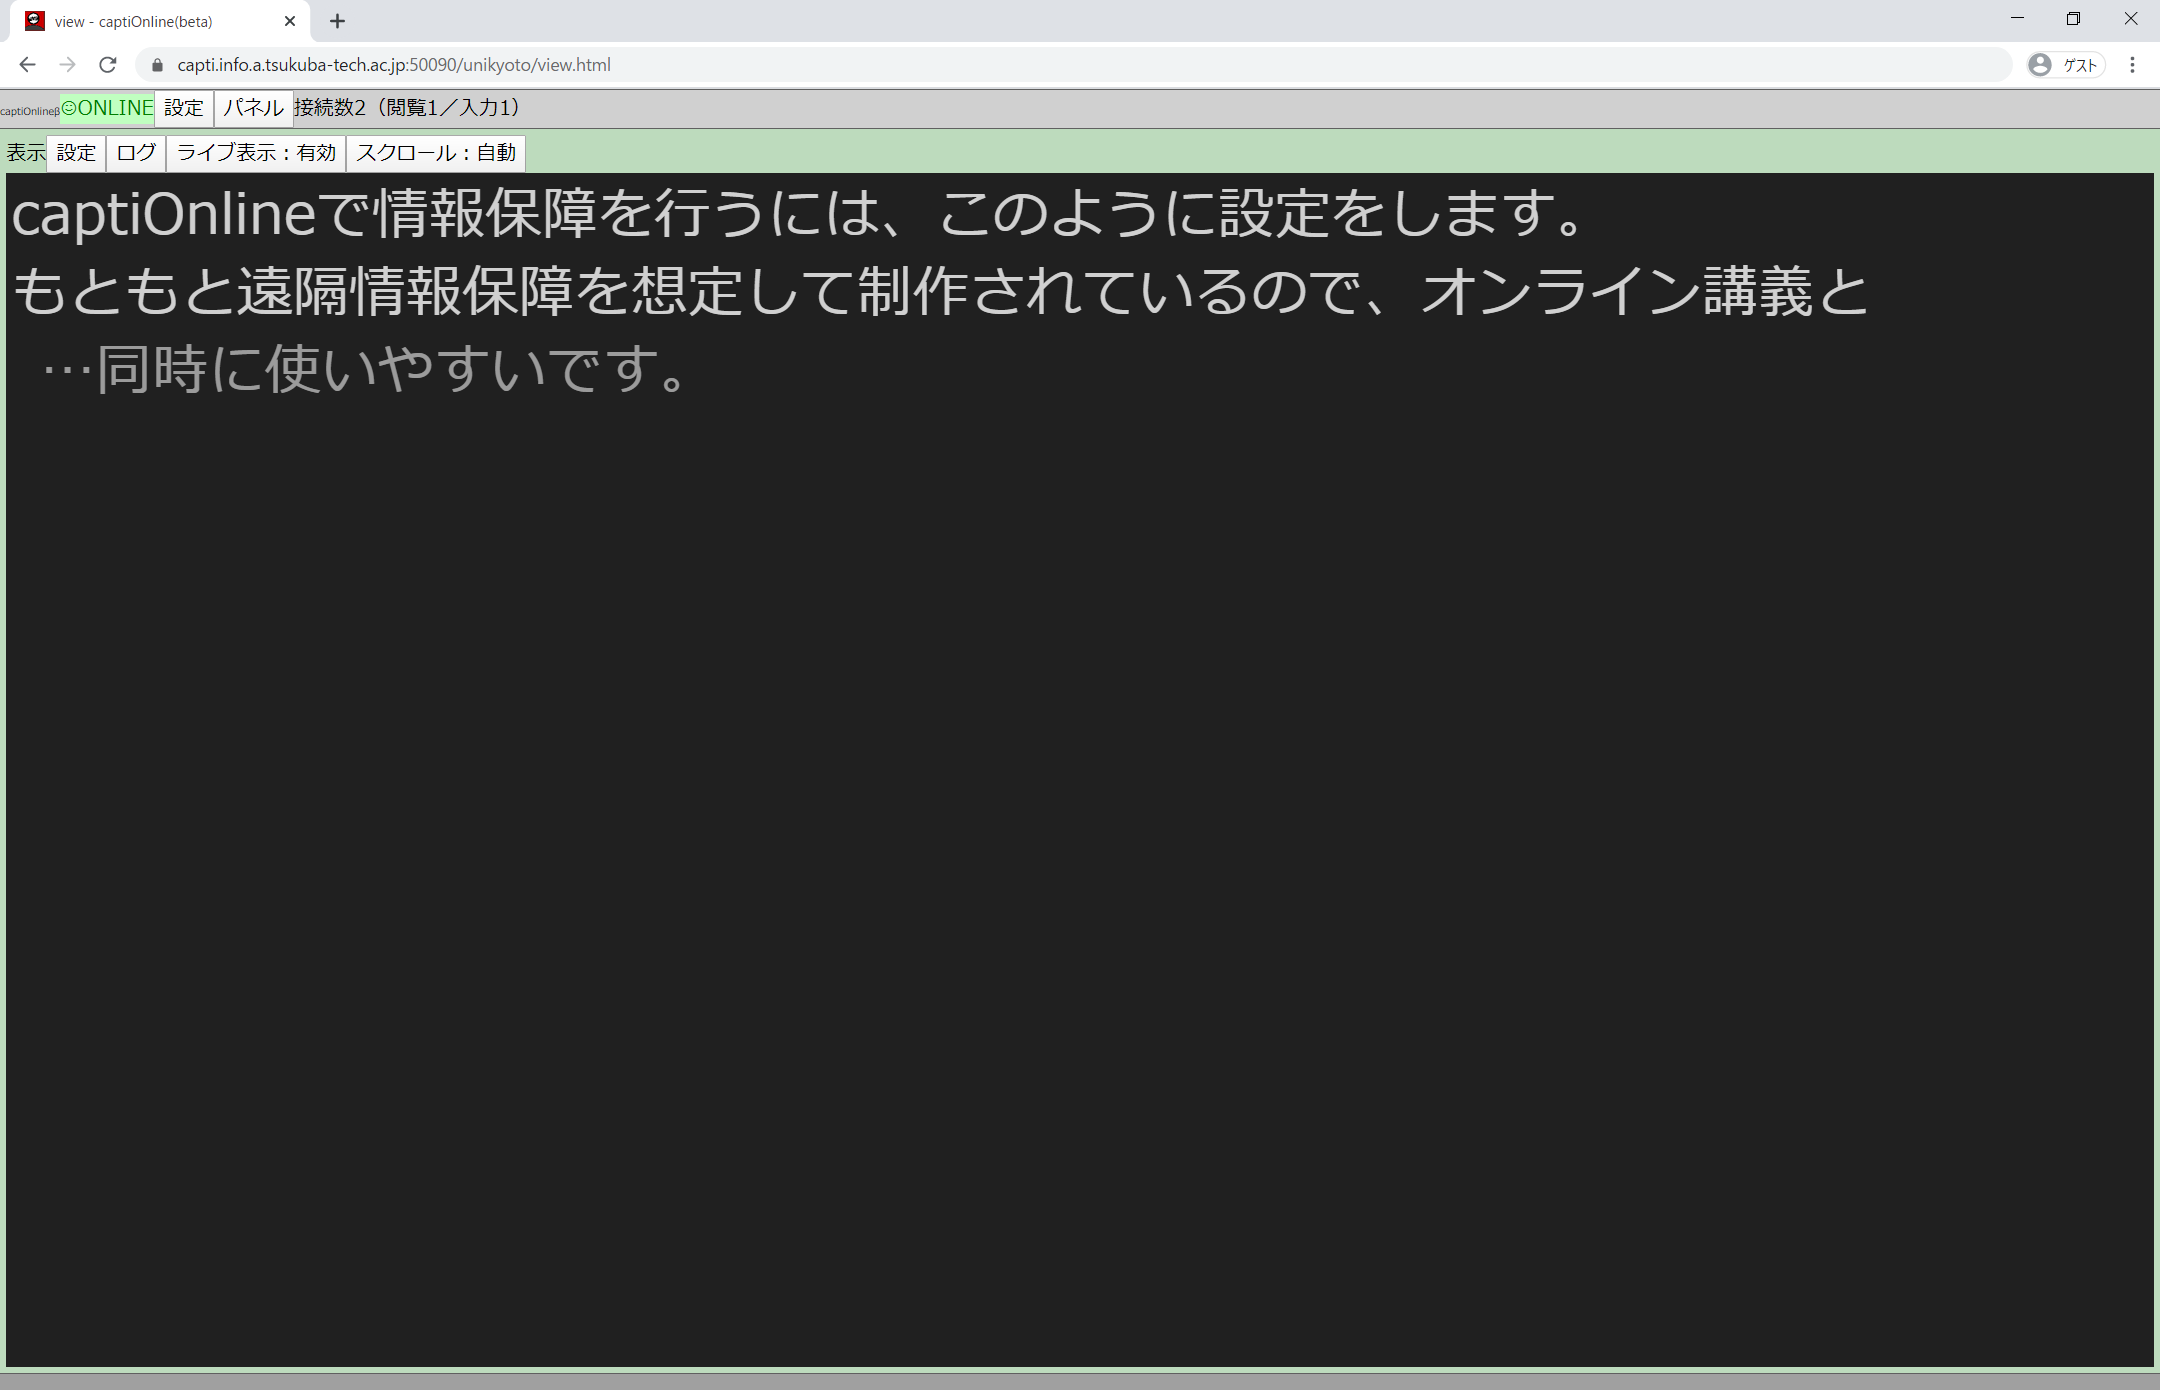2160x1390 pixels.
Task: Click the captiOnlineβ logo text
Action: tap(30, 111)
